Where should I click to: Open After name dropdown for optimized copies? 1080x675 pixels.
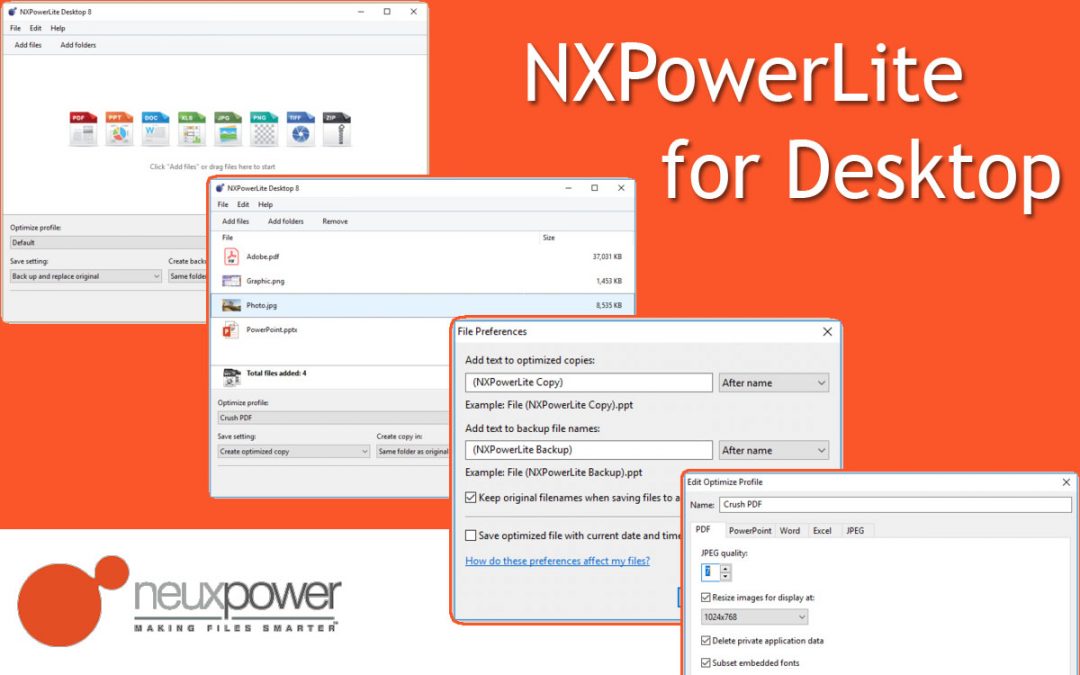pos(773,382)
